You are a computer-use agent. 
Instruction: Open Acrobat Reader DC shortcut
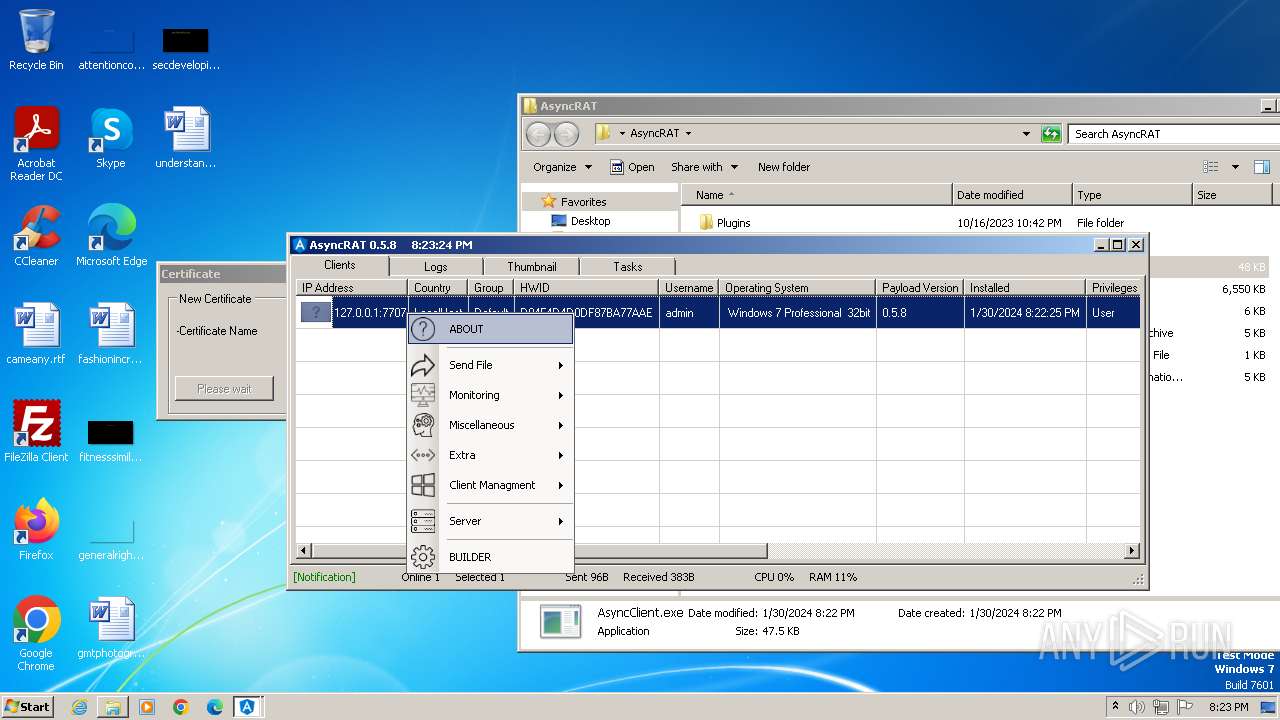click(x=36, y=144)
